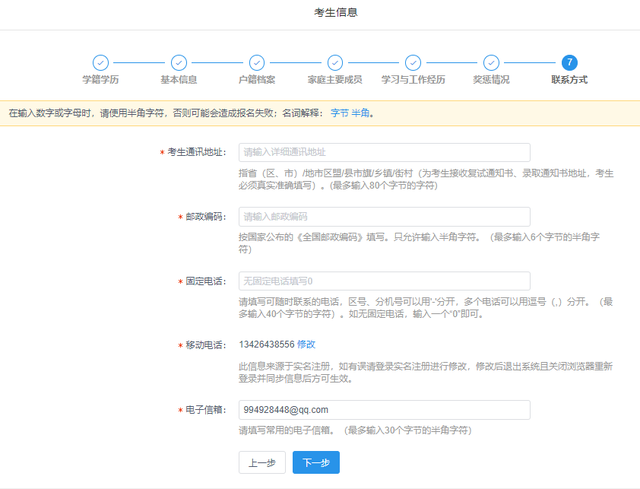Focus the 电子信箱 input field
The image size is (640, 489).
pos(384,410)
